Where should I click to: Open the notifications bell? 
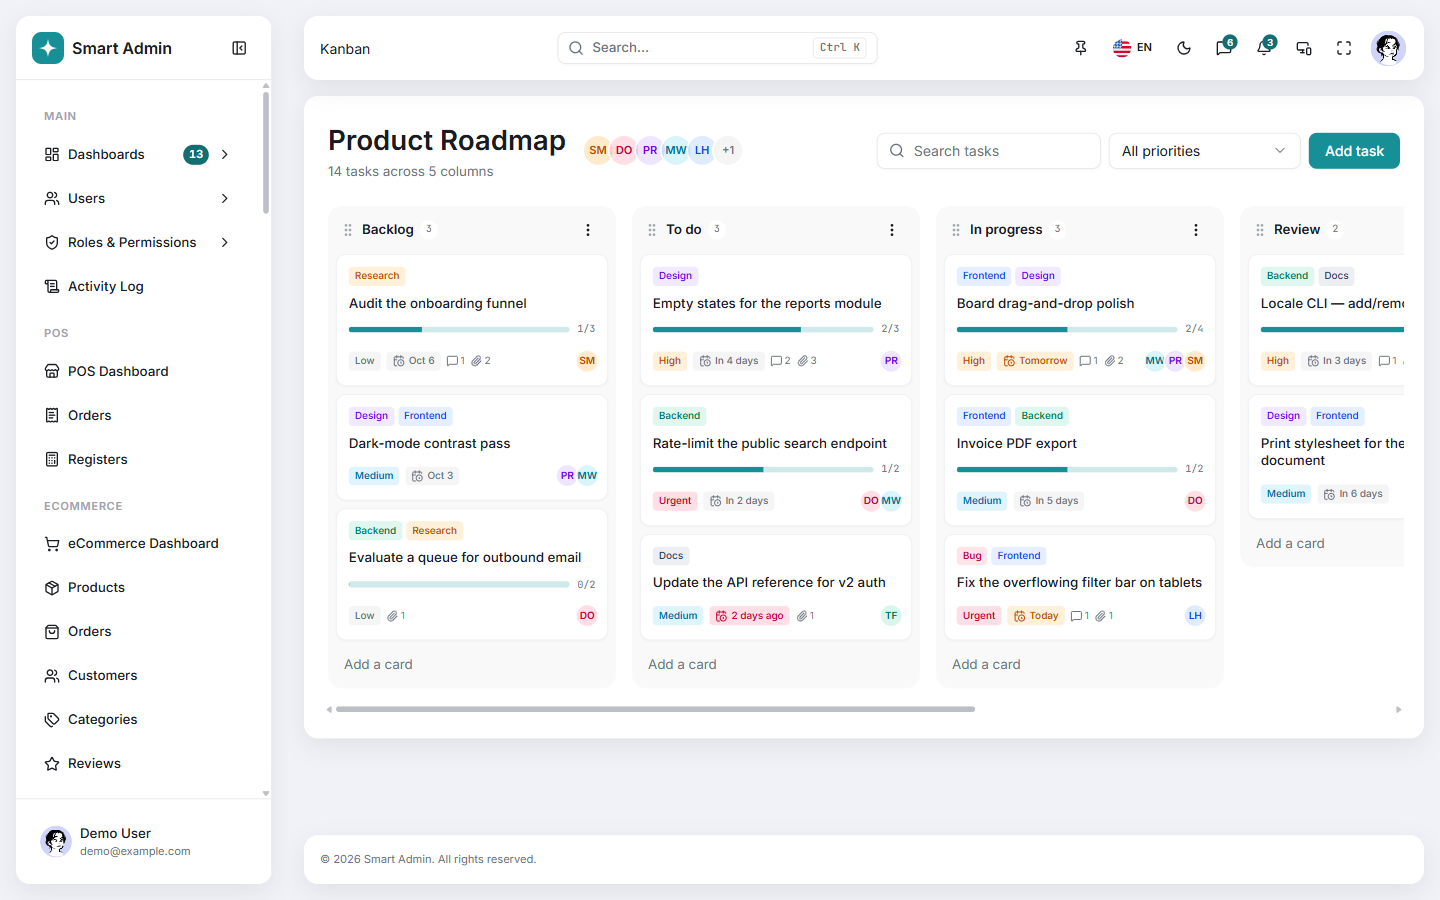1264,48
